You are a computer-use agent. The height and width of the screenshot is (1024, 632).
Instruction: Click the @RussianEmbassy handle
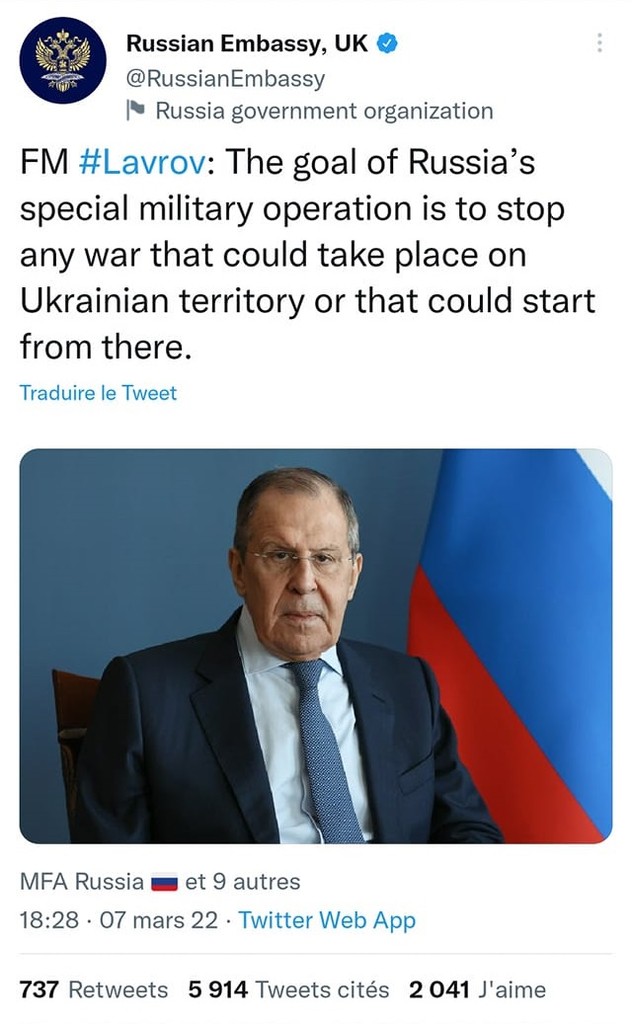tap(225, 77)
